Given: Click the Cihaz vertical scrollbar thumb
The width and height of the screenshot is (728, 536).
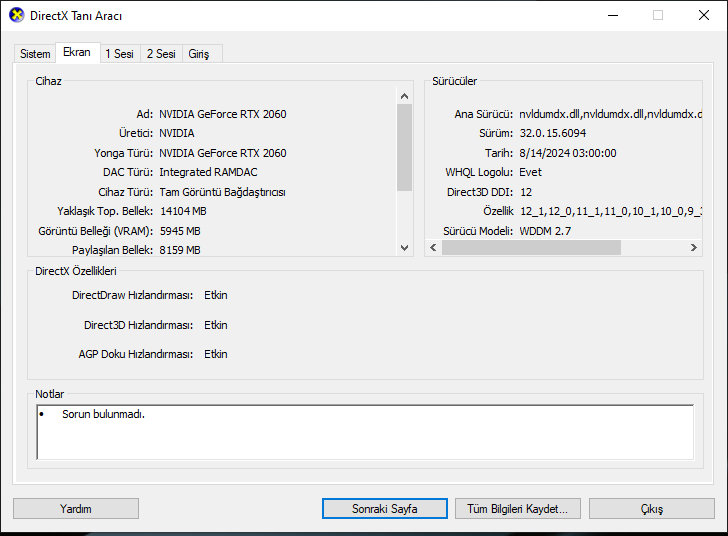Looking at the screenshot, I should pos(404,147).
